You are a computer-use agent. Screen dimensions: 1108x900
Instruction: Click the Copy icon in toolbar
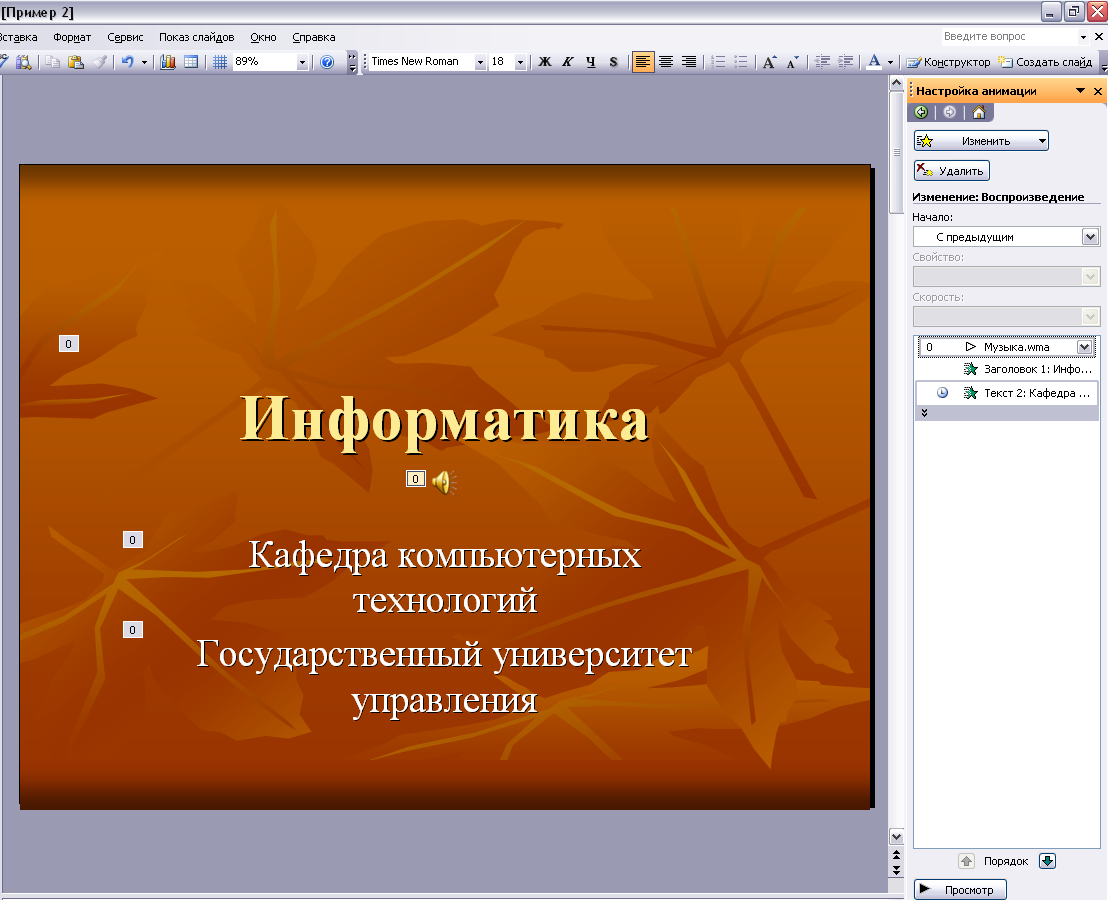click(52, 62)
